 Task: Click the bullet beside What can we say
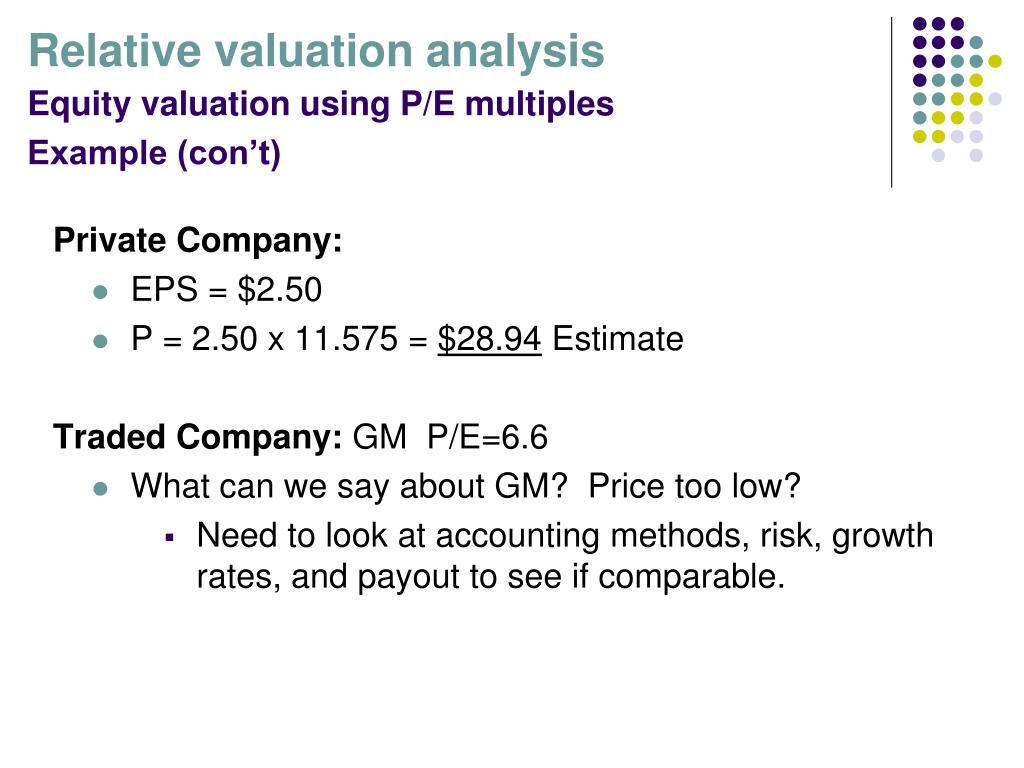click(x=99, y=489)
